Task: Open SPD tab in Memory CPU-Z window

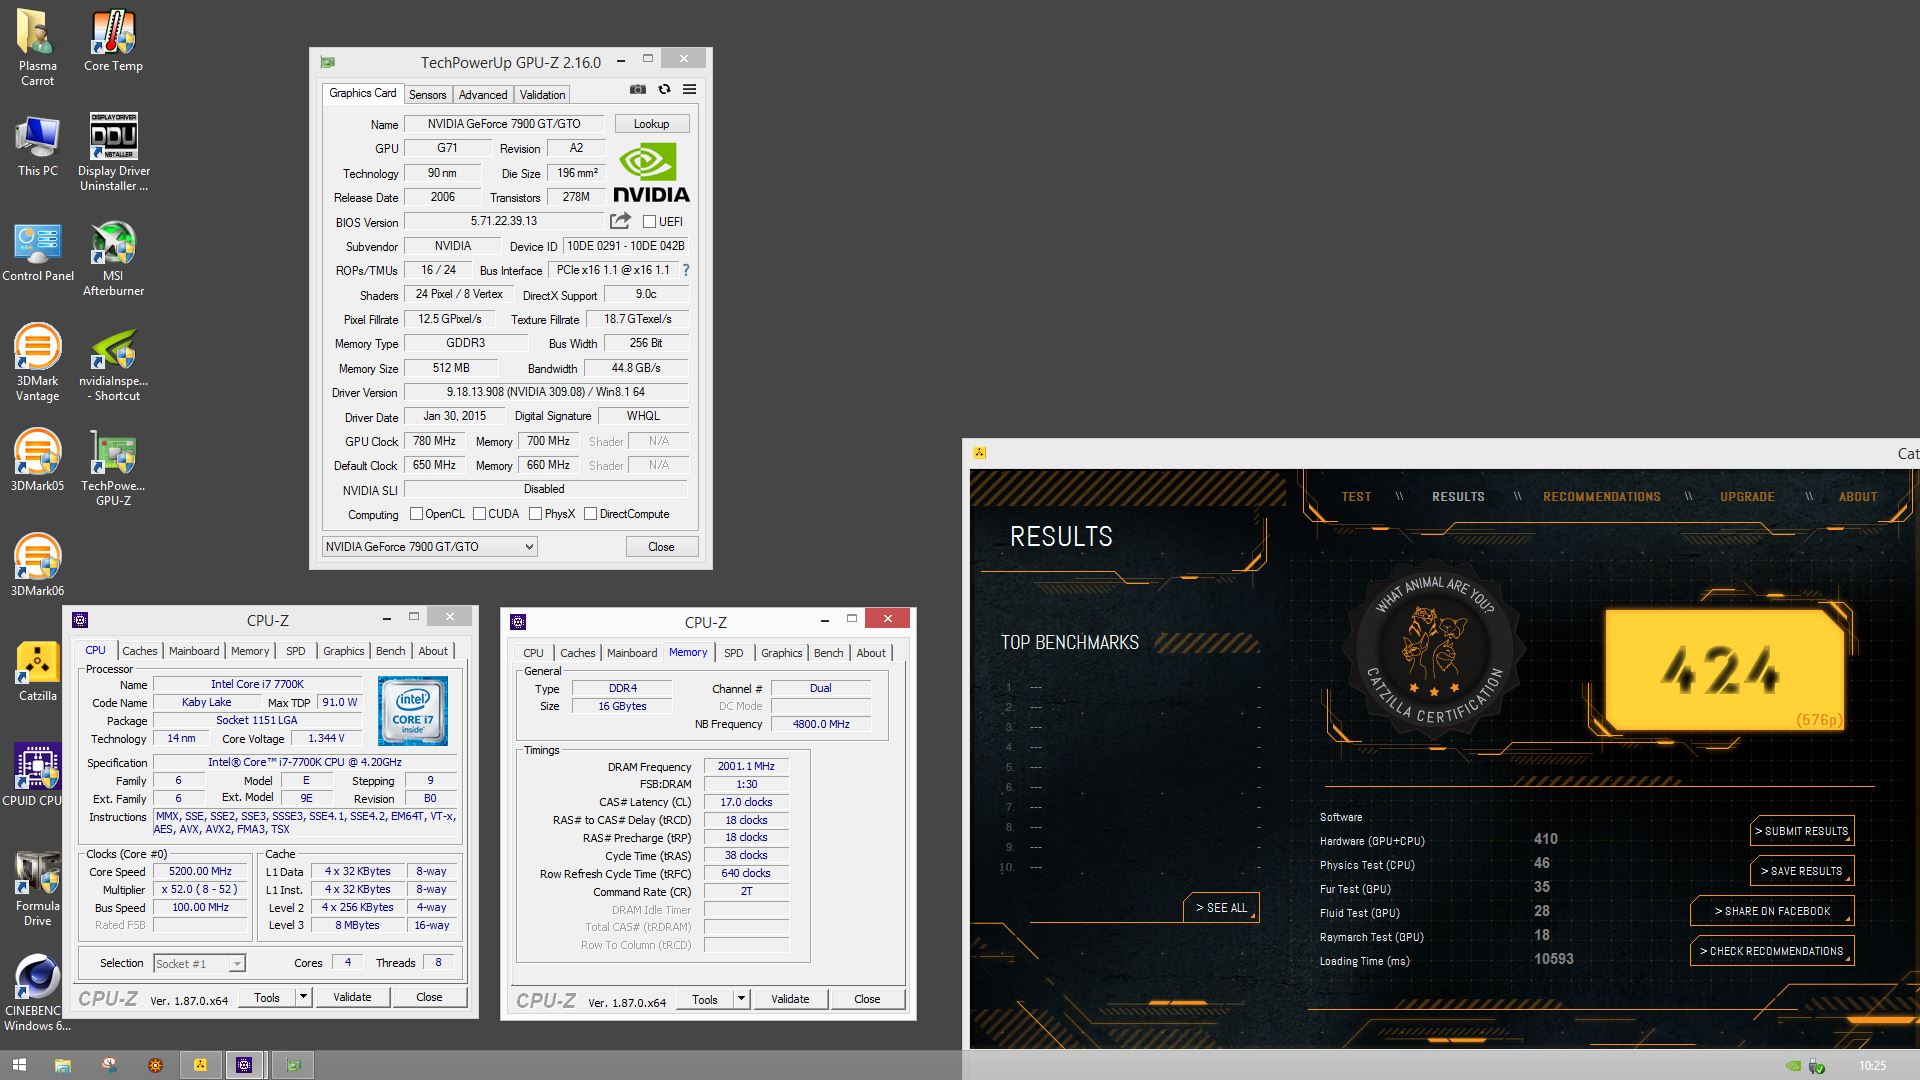Action: point(734,653)
